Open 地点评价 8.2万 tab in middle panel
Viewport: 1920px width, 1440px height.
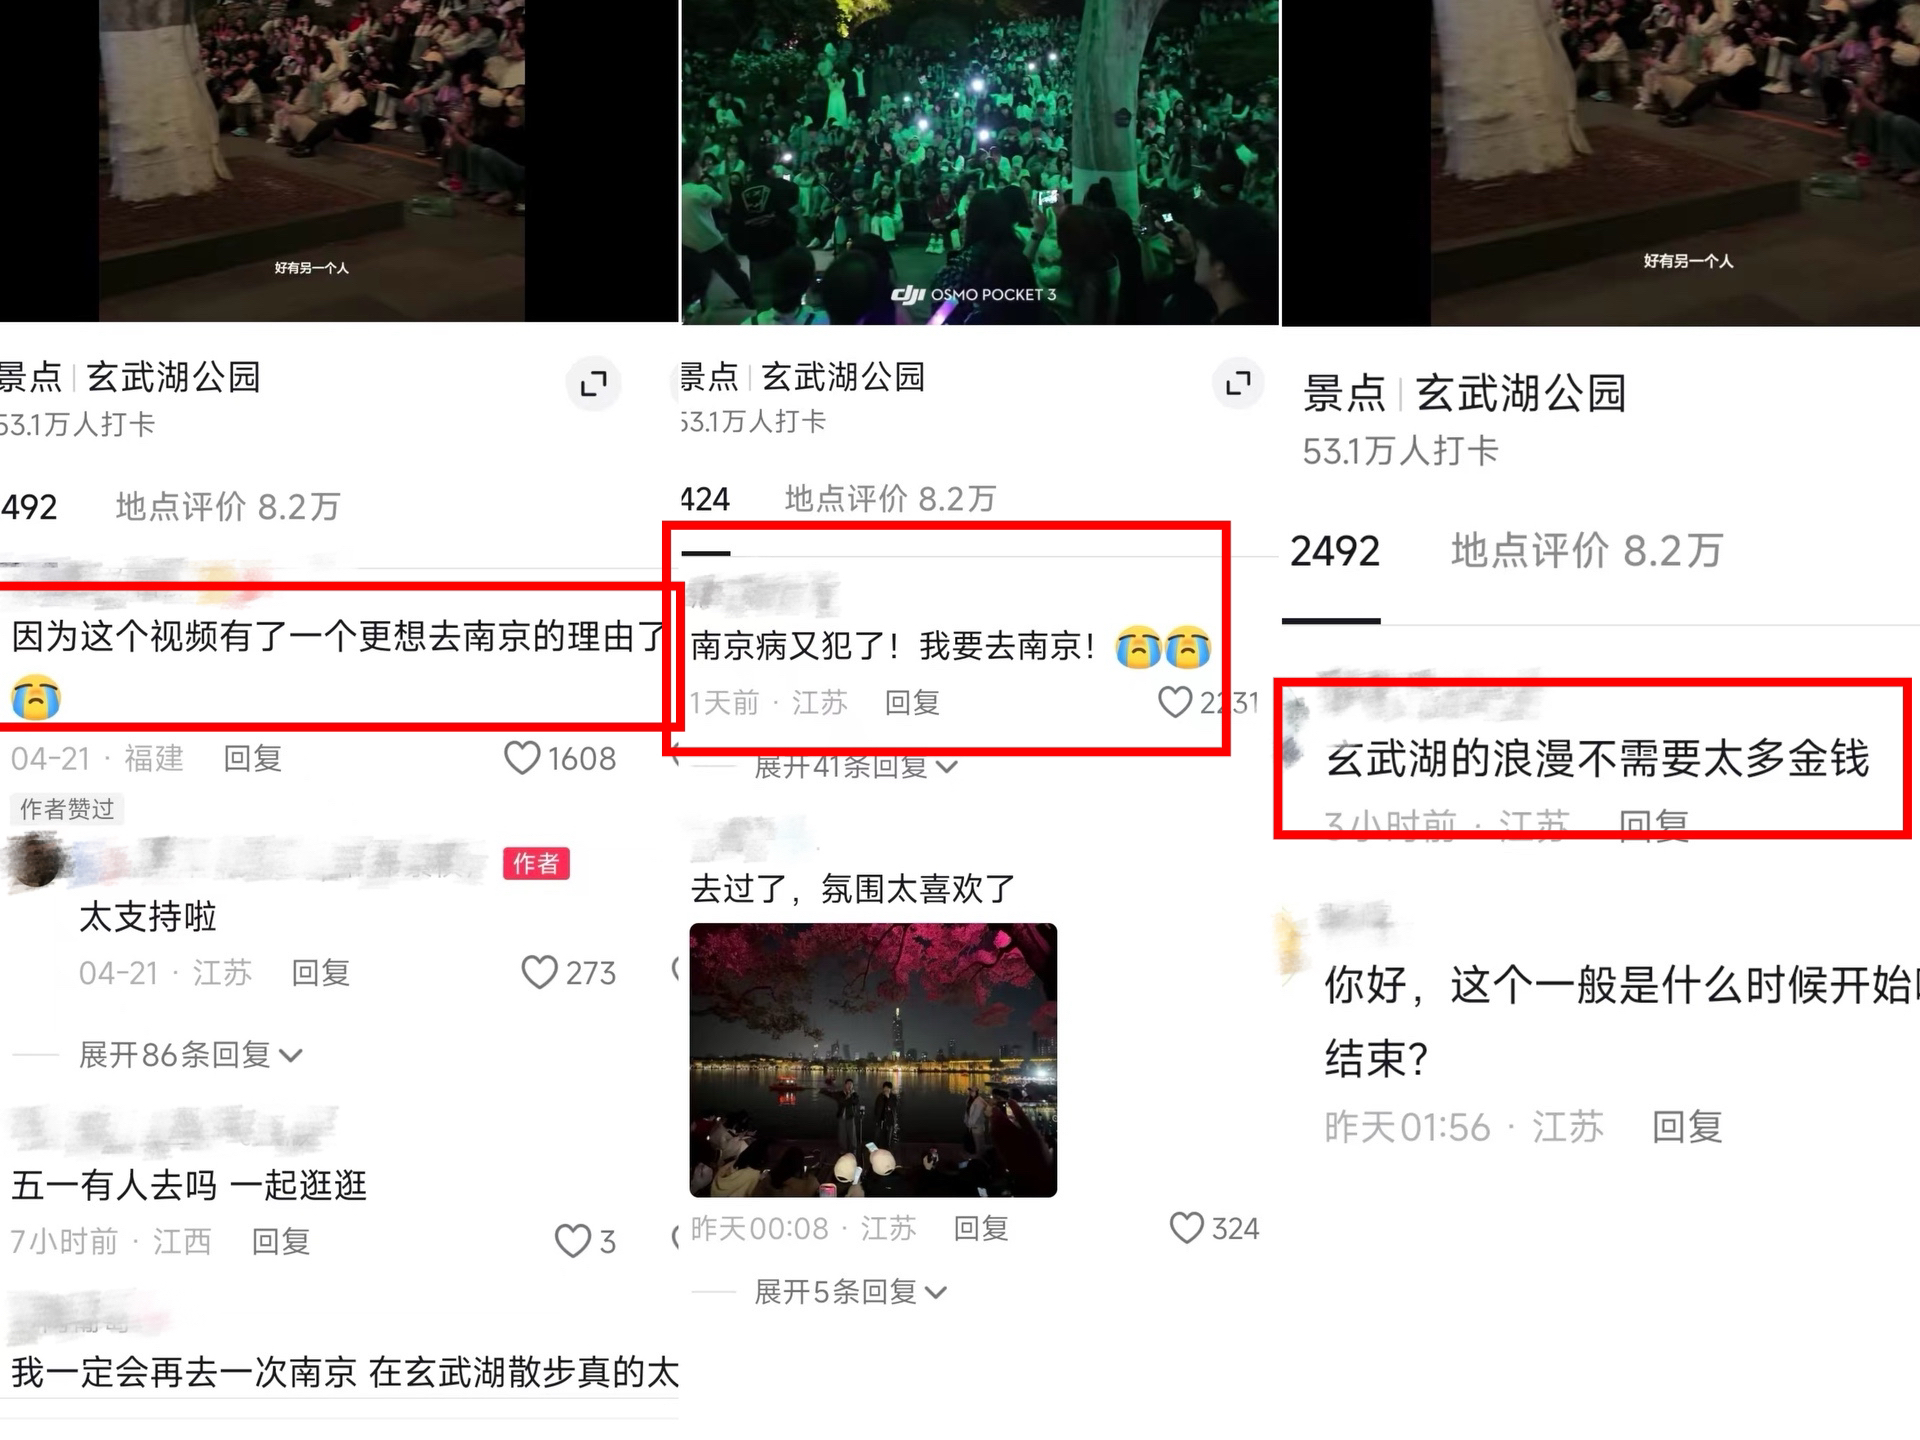click(890, 498)
